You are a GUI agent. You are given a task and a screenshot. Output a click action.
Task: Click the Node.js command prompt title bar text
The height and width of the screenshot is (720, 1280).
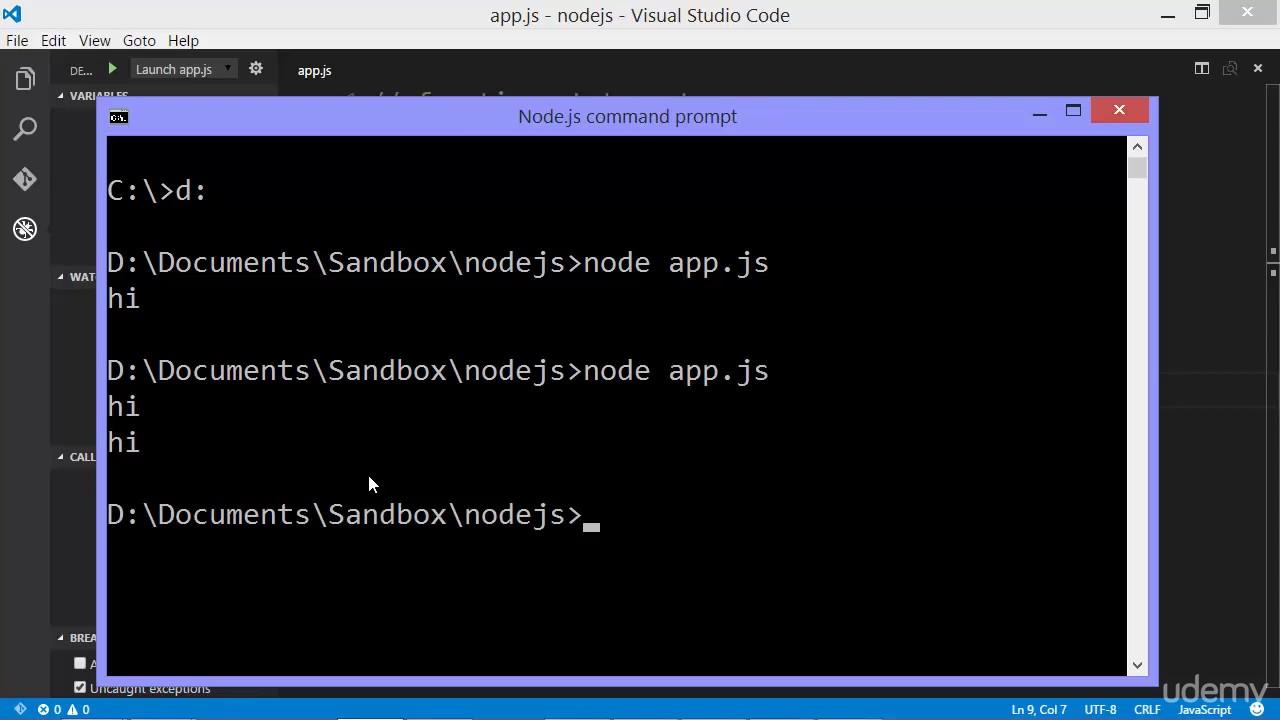[627, 116]
